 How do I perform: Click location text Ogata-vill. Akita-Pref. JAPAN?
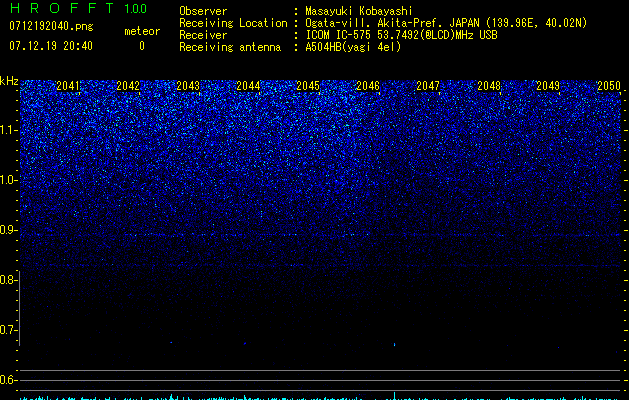(x=392, y=23)
